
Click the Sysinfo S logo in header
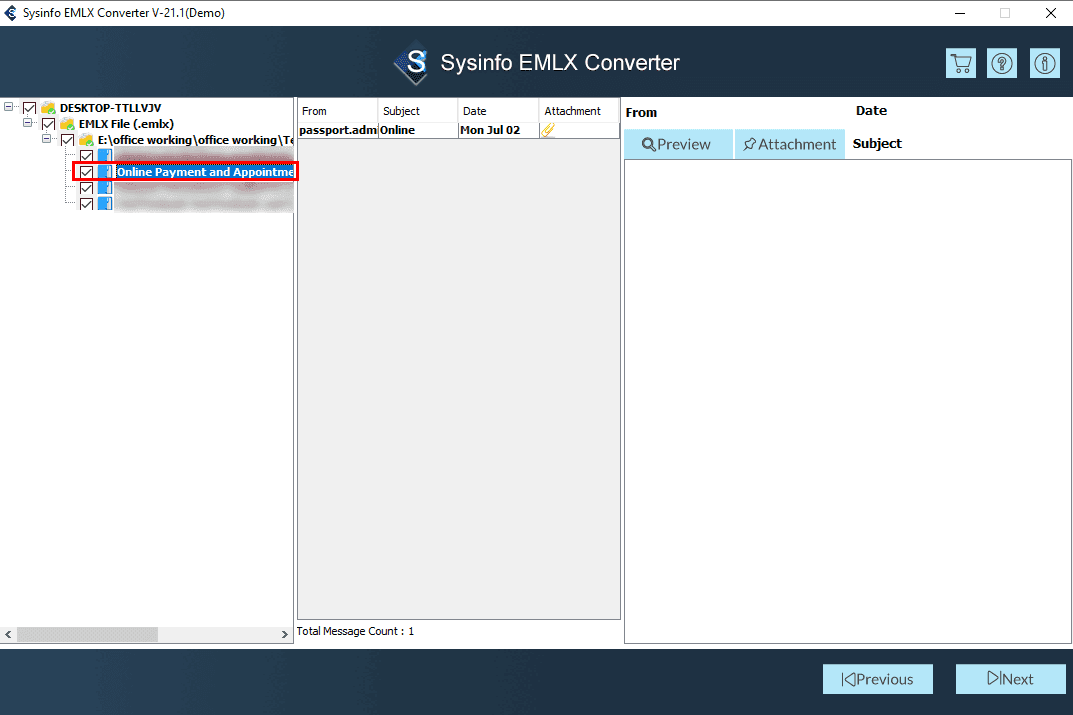point(413,63)
